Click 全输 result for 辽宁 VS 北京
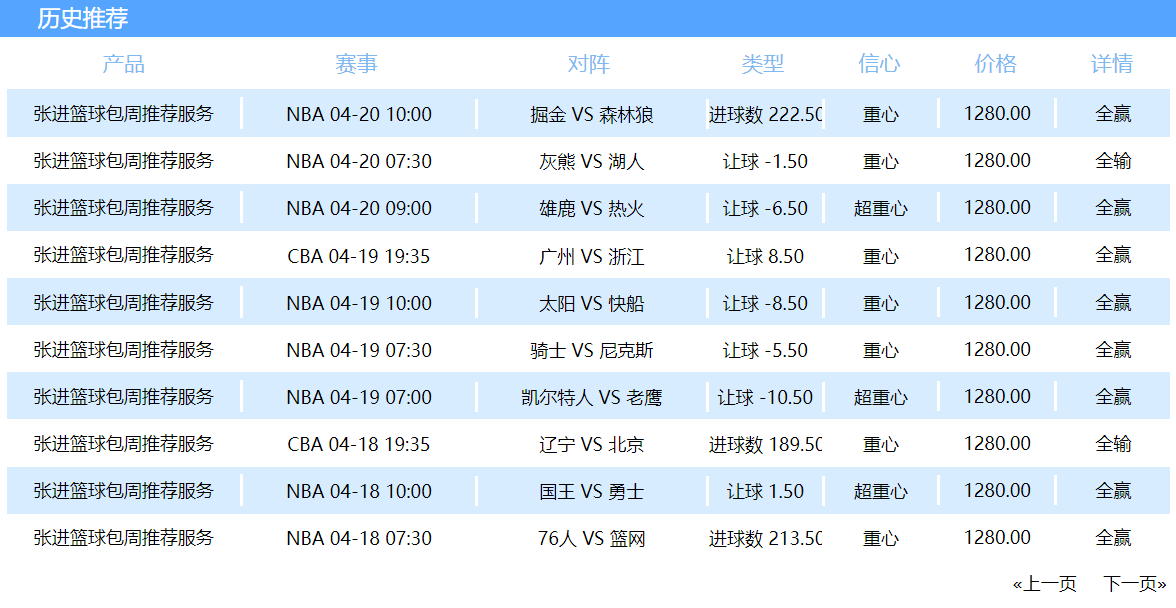Viewport: 1176px width, 608px height. 1113,444
